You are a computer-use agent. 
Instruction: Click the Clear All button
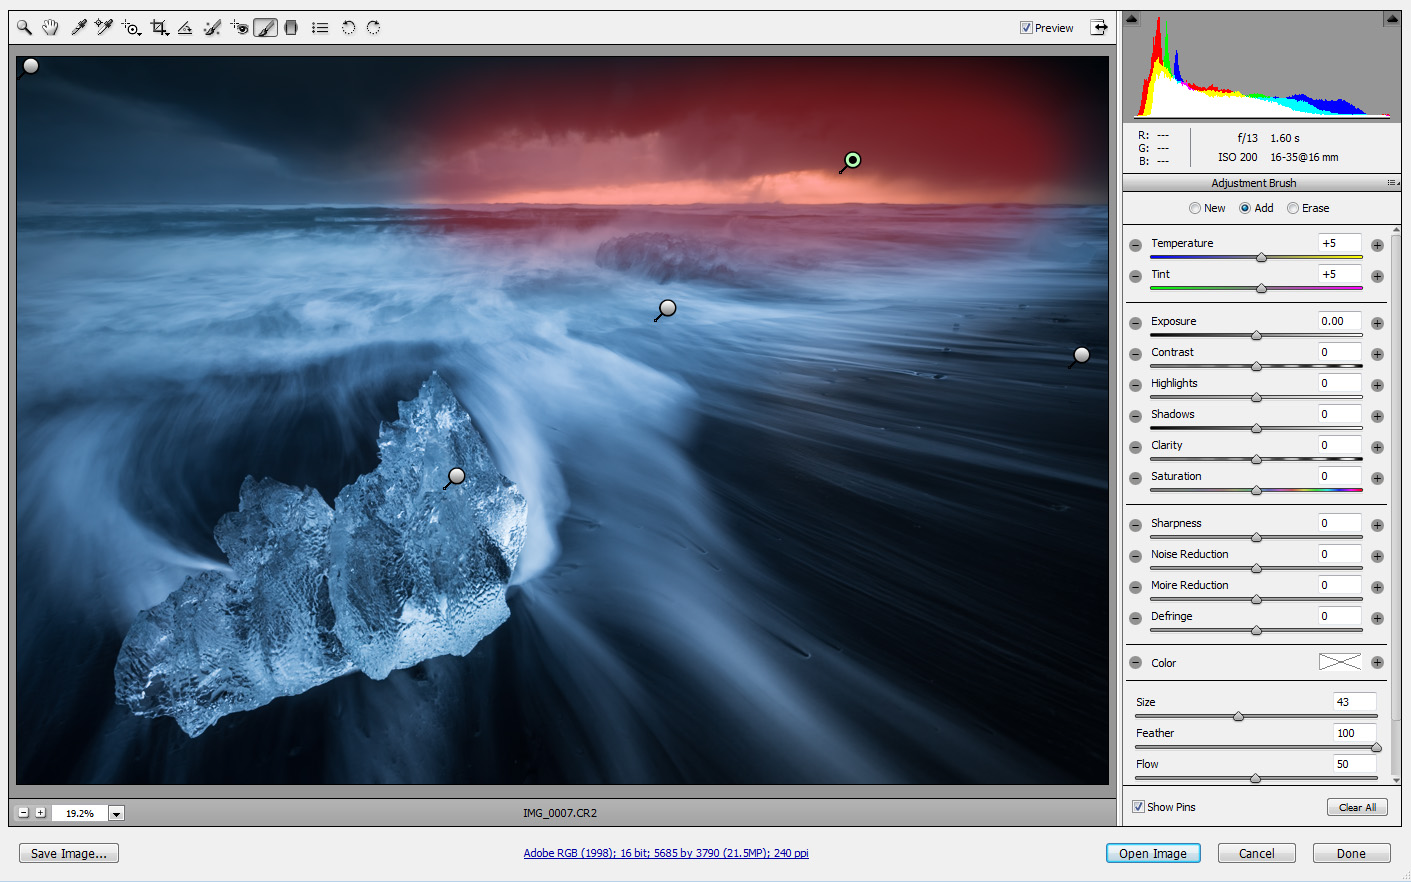(x=1357, y=807)
